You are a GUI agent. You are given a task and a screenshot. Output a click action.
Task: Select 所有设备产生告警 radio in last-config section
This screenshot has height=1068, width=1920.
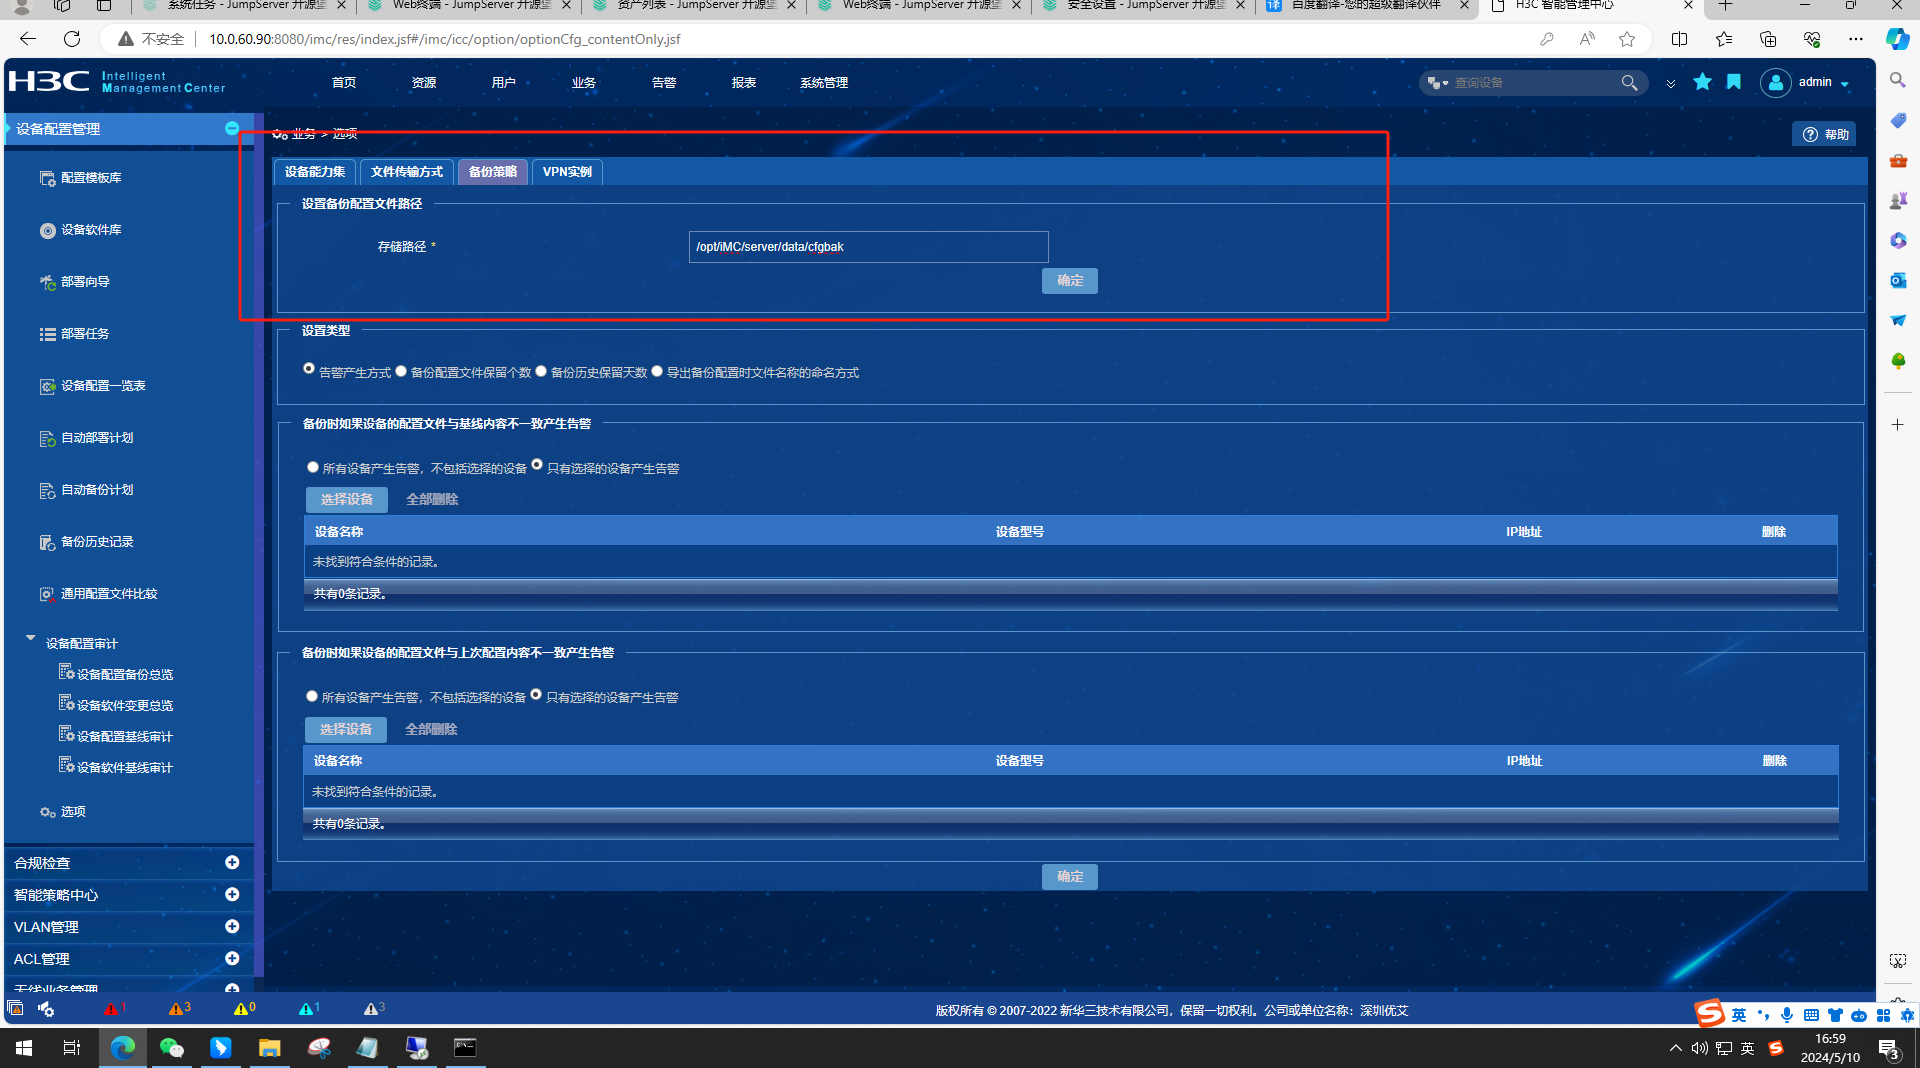pos(312,696)
